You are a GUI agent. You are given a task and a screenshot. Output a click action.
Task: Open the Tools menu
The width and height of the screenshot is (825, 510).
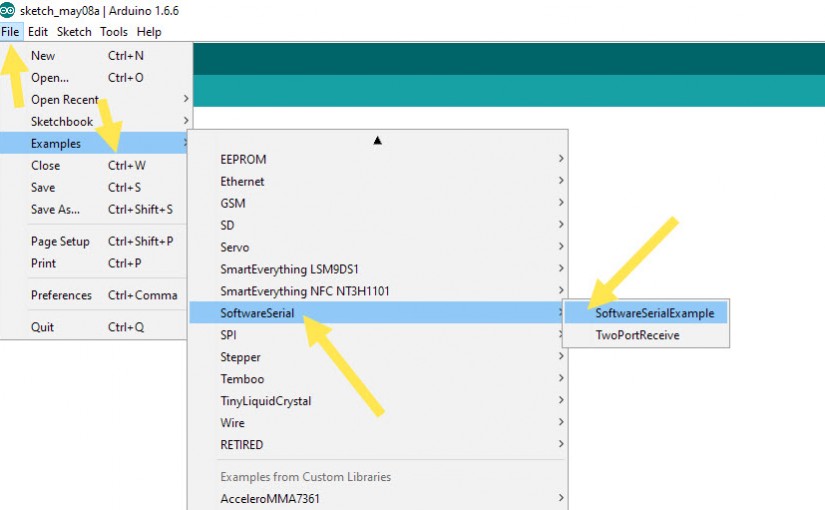pyautogui.click(x=114, y=32)
